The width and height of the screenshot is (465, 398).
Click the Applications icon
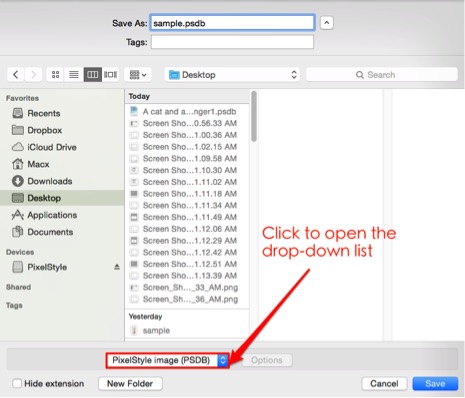[18, 215]
